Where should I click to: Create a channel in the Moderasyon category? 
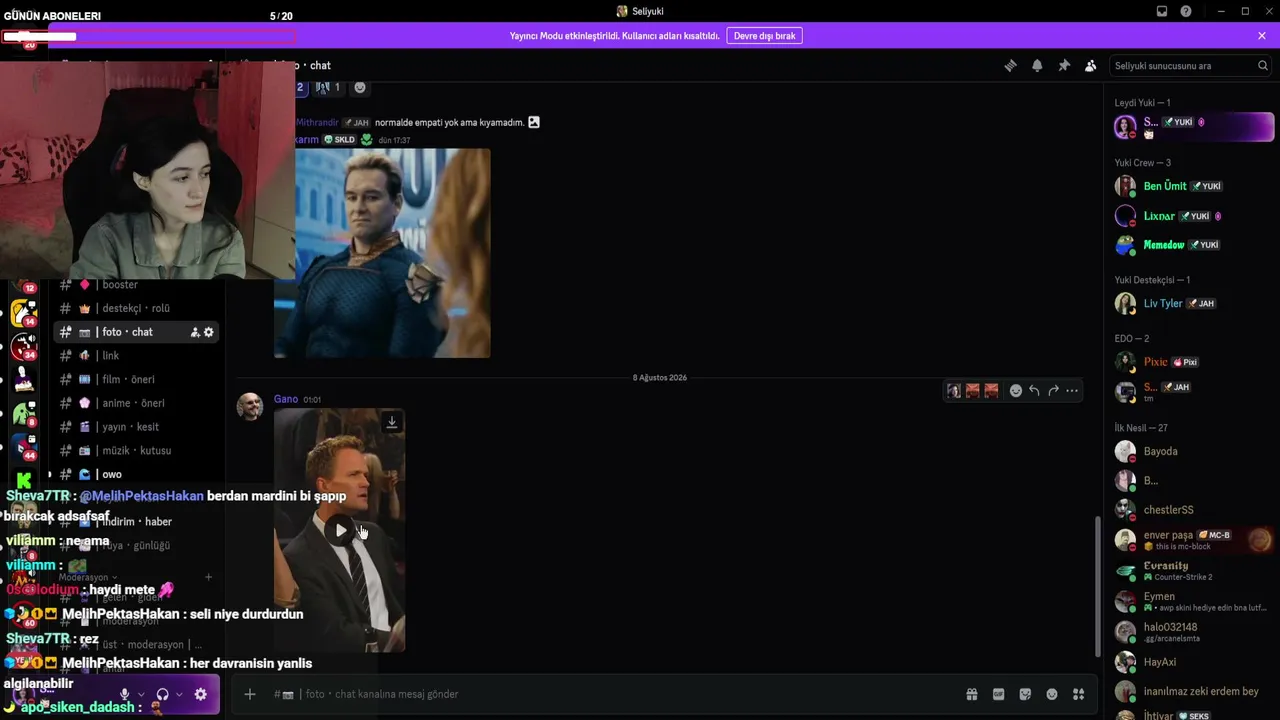coord(208,577)
